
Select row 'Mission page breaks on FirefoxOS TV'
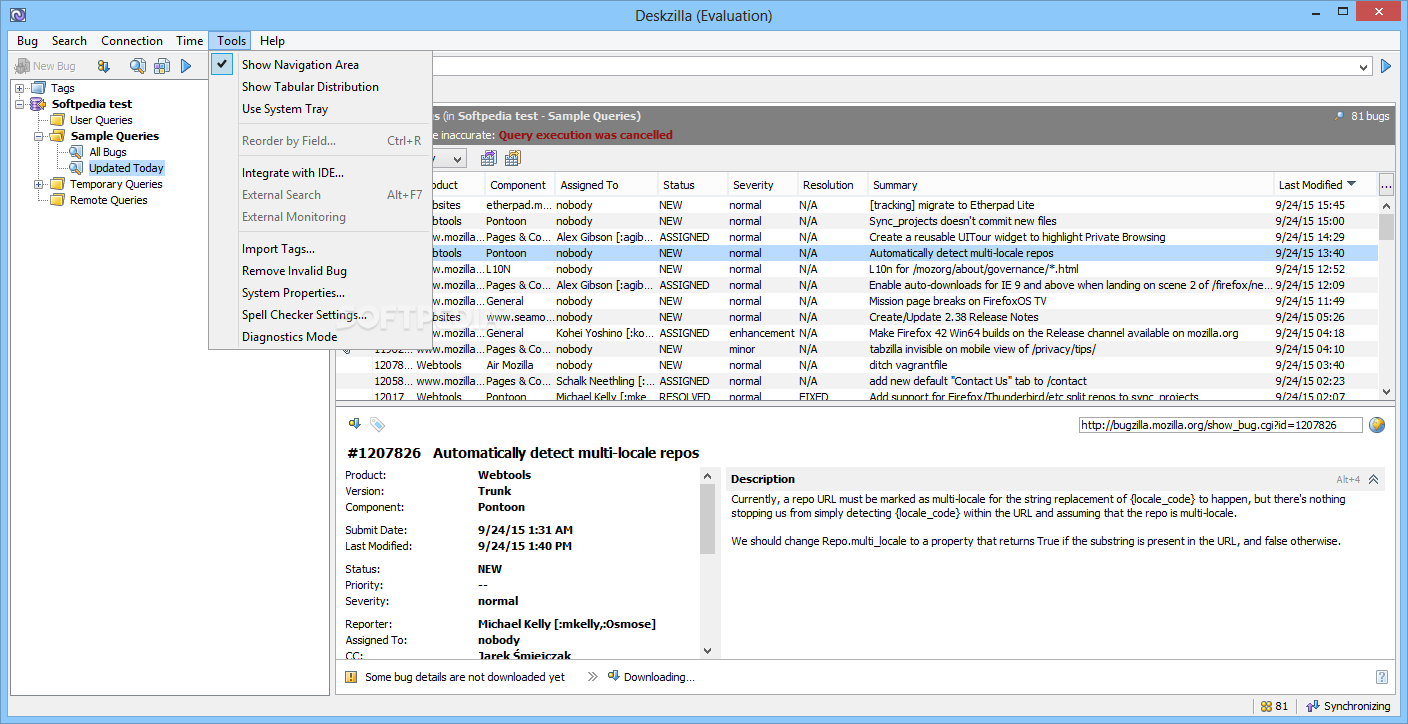[x=857, y=301]
